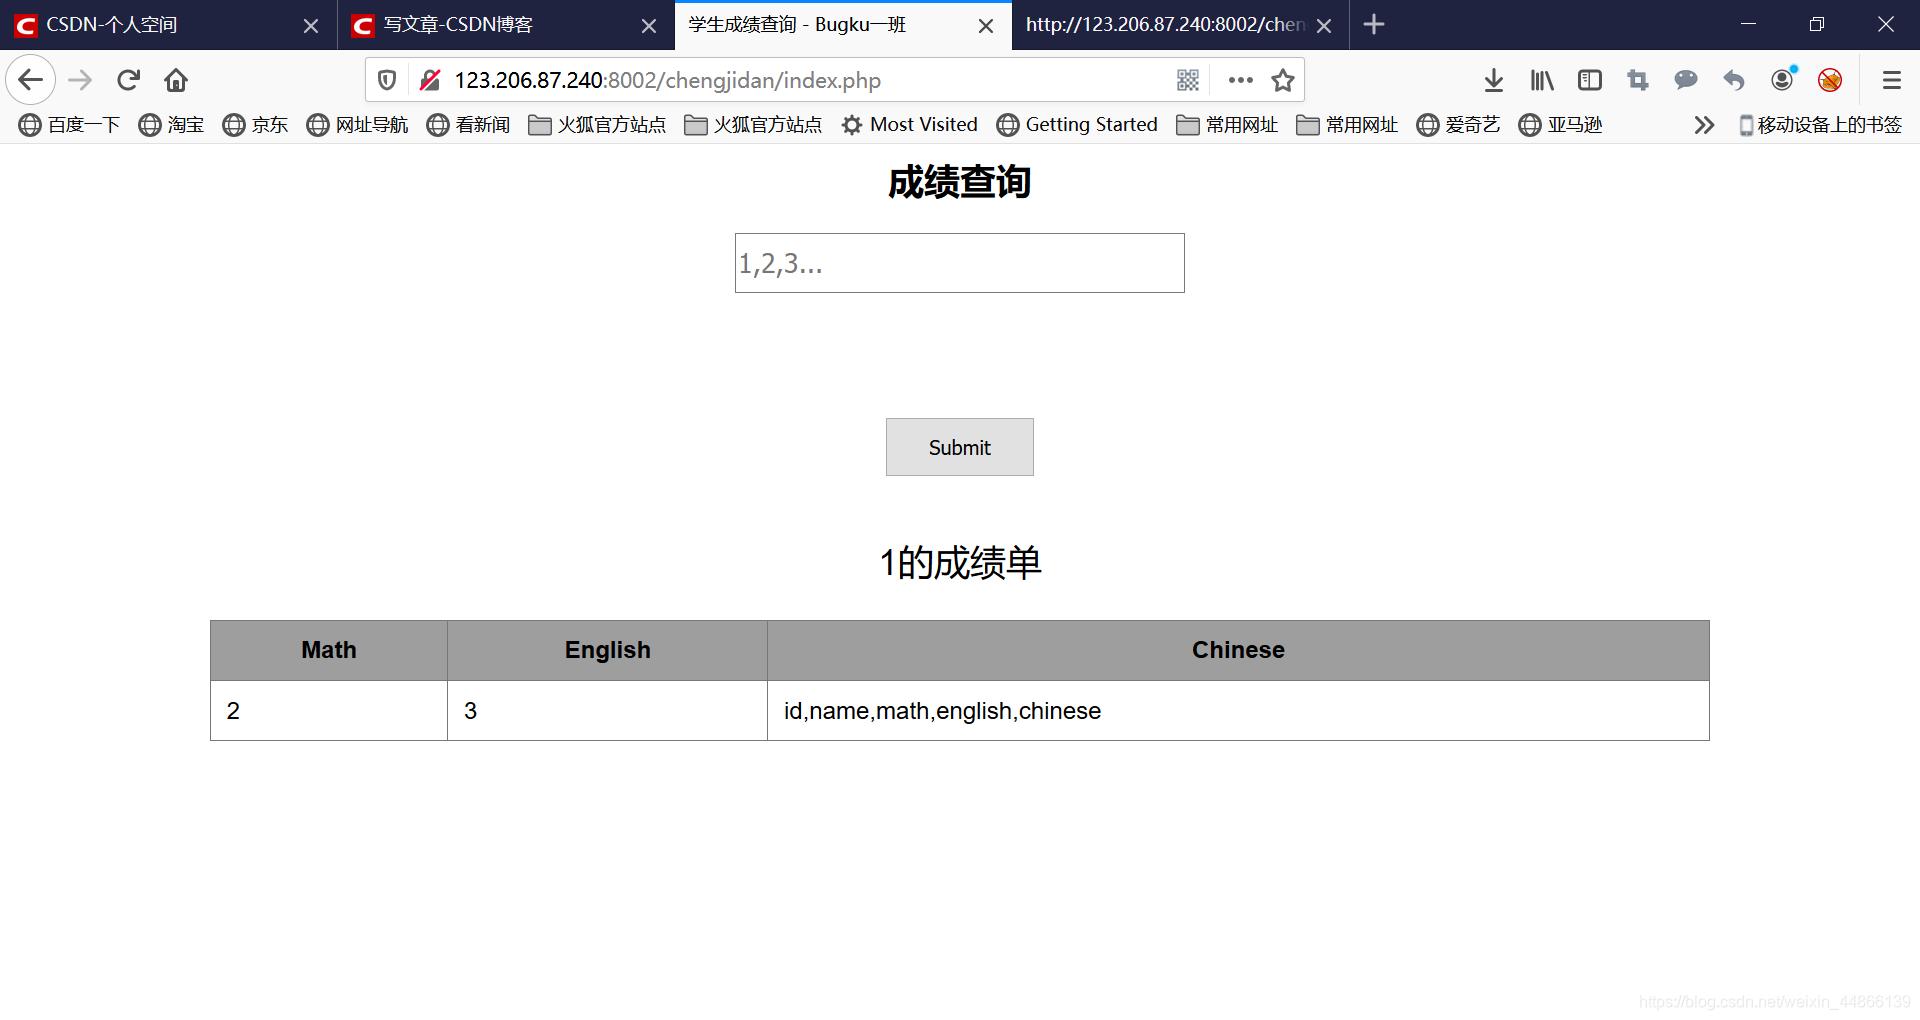
Task: Click the Submit button
Action: coord(960,447)
